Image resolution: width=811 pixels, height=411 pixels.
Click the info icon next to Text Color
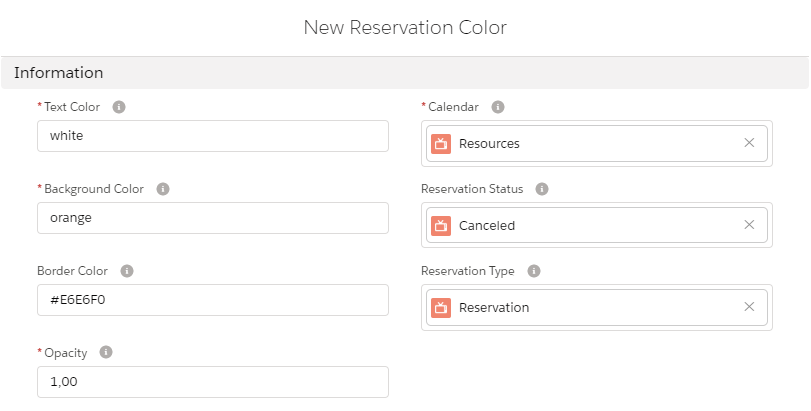pos(119,107)
